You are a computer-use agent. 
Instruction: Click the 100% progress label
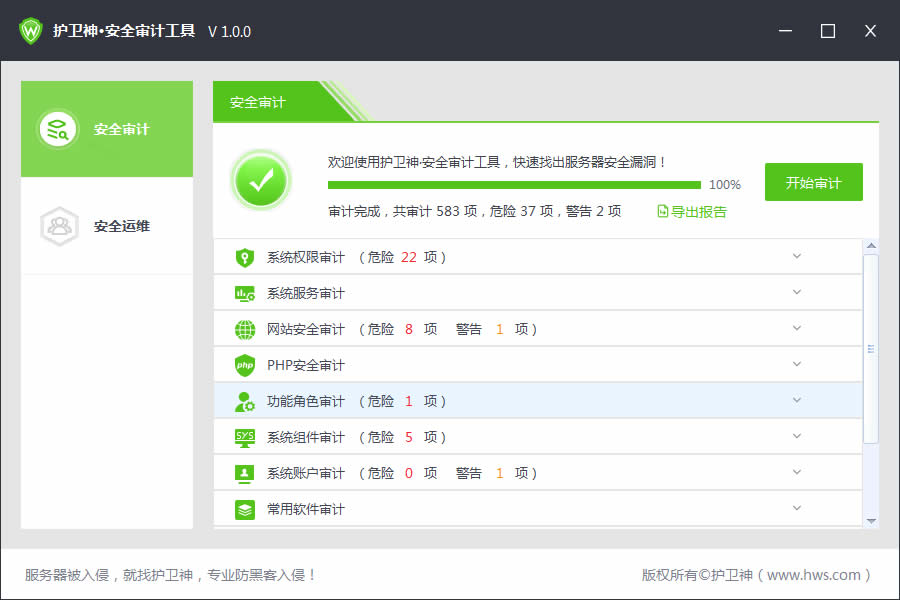click(725, 185)
